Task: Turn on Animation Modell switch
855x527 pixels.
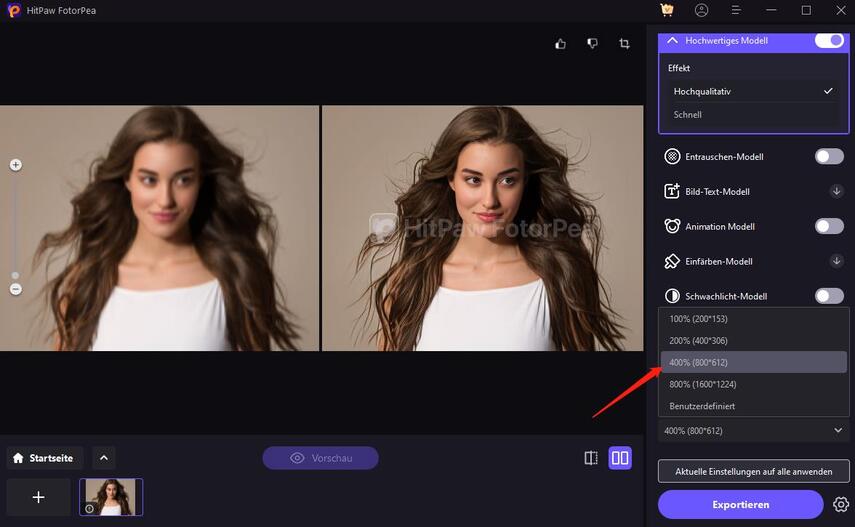Action: click(829, 226)
